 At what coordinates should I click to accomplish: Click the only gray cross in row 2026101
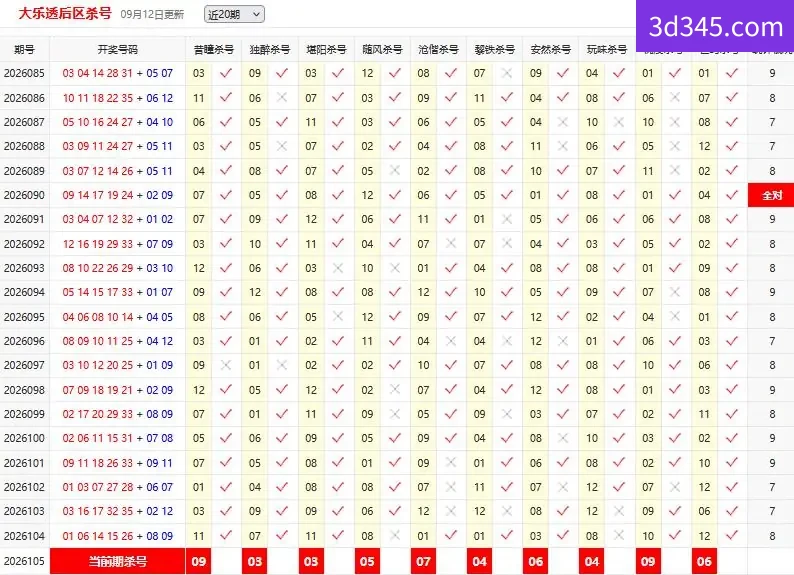pos(450,463)
